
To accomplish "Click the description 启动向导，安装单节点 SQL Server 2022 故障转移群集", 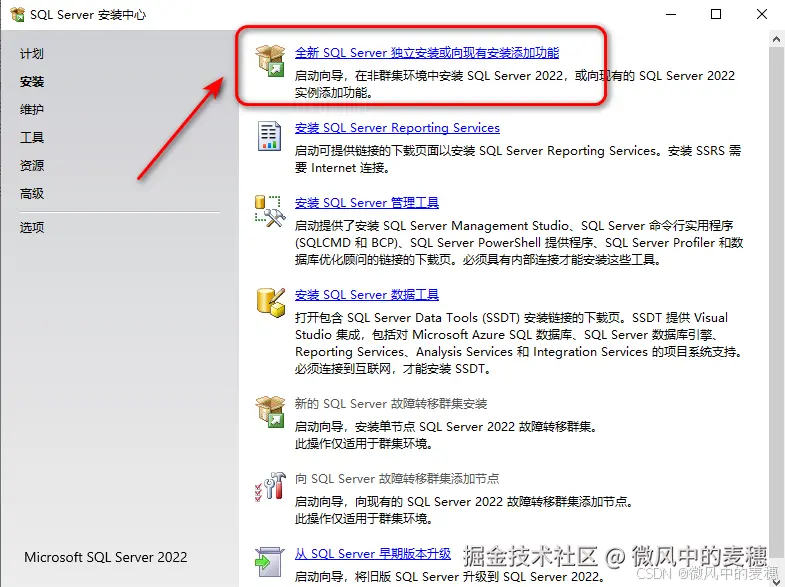I will click(446, 427).
